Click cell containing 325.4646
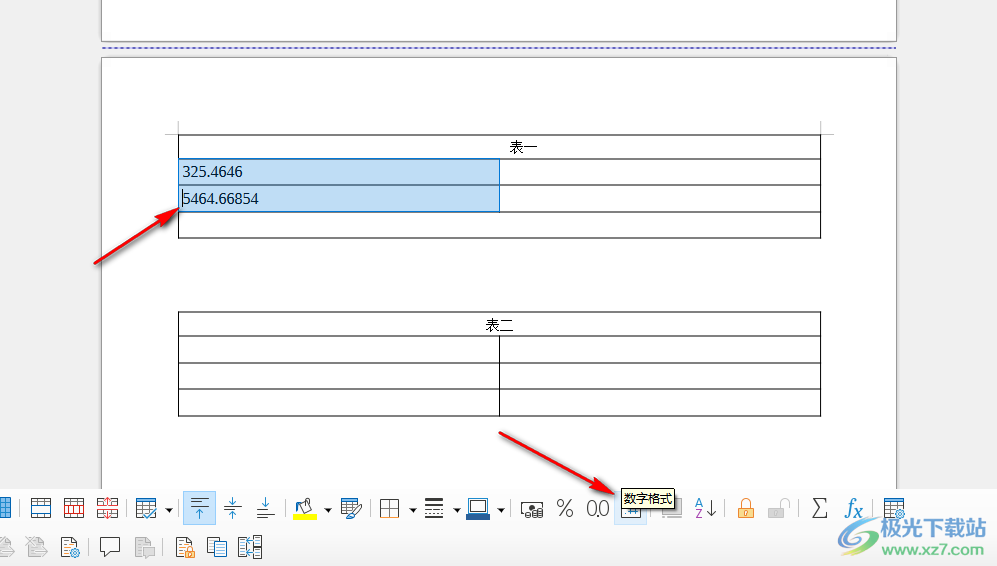Screen dimensions: 997x566 click(339, 172)
